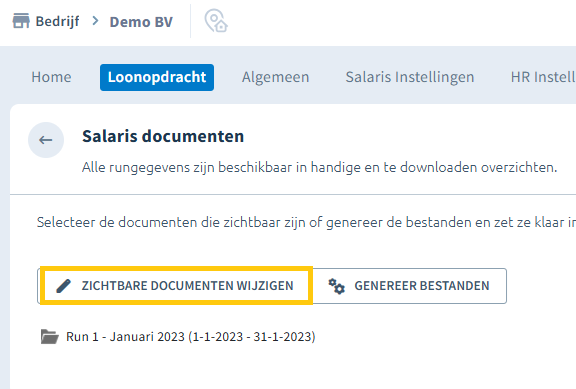This screenshot has width=576, height=389.
Task: Click the Bedrijf store icon
Action: point(21,21)
